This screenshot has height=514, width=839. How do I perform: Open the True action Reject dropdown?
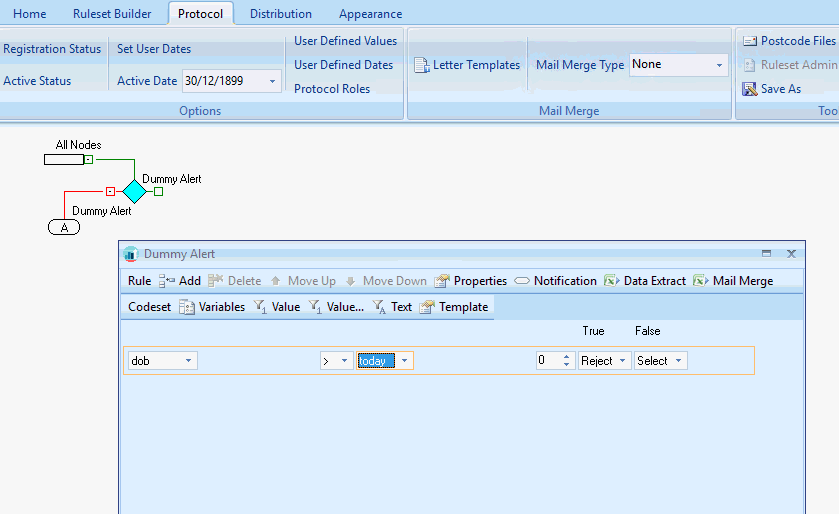pos(623,361)
